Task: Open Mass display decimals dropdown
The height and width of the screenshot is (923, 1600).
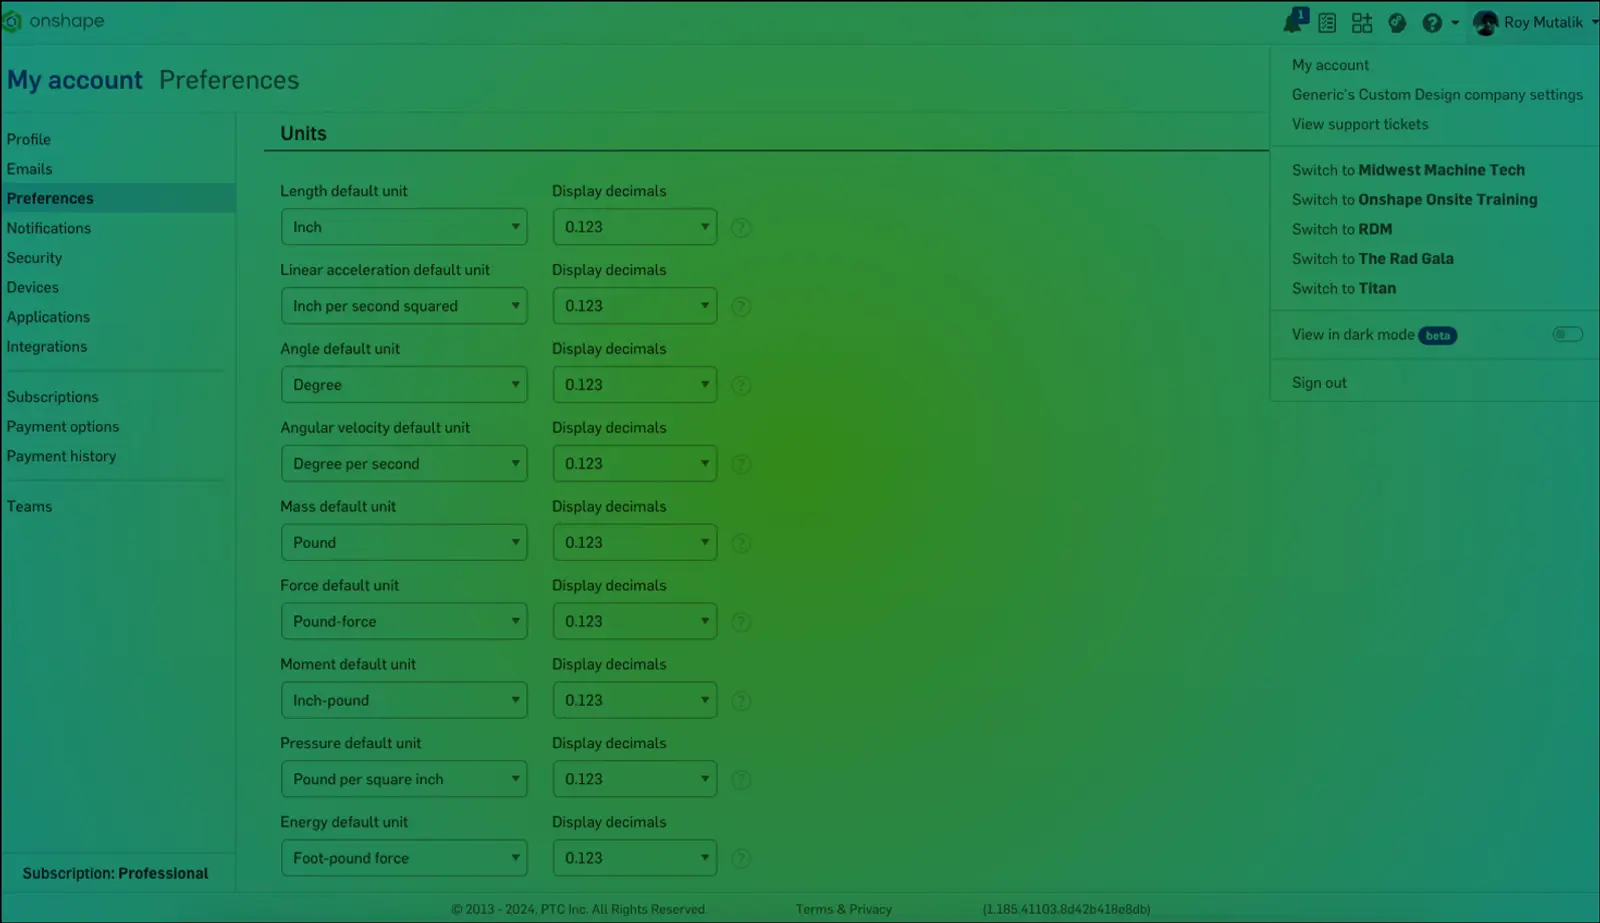Action: [635, 543]
